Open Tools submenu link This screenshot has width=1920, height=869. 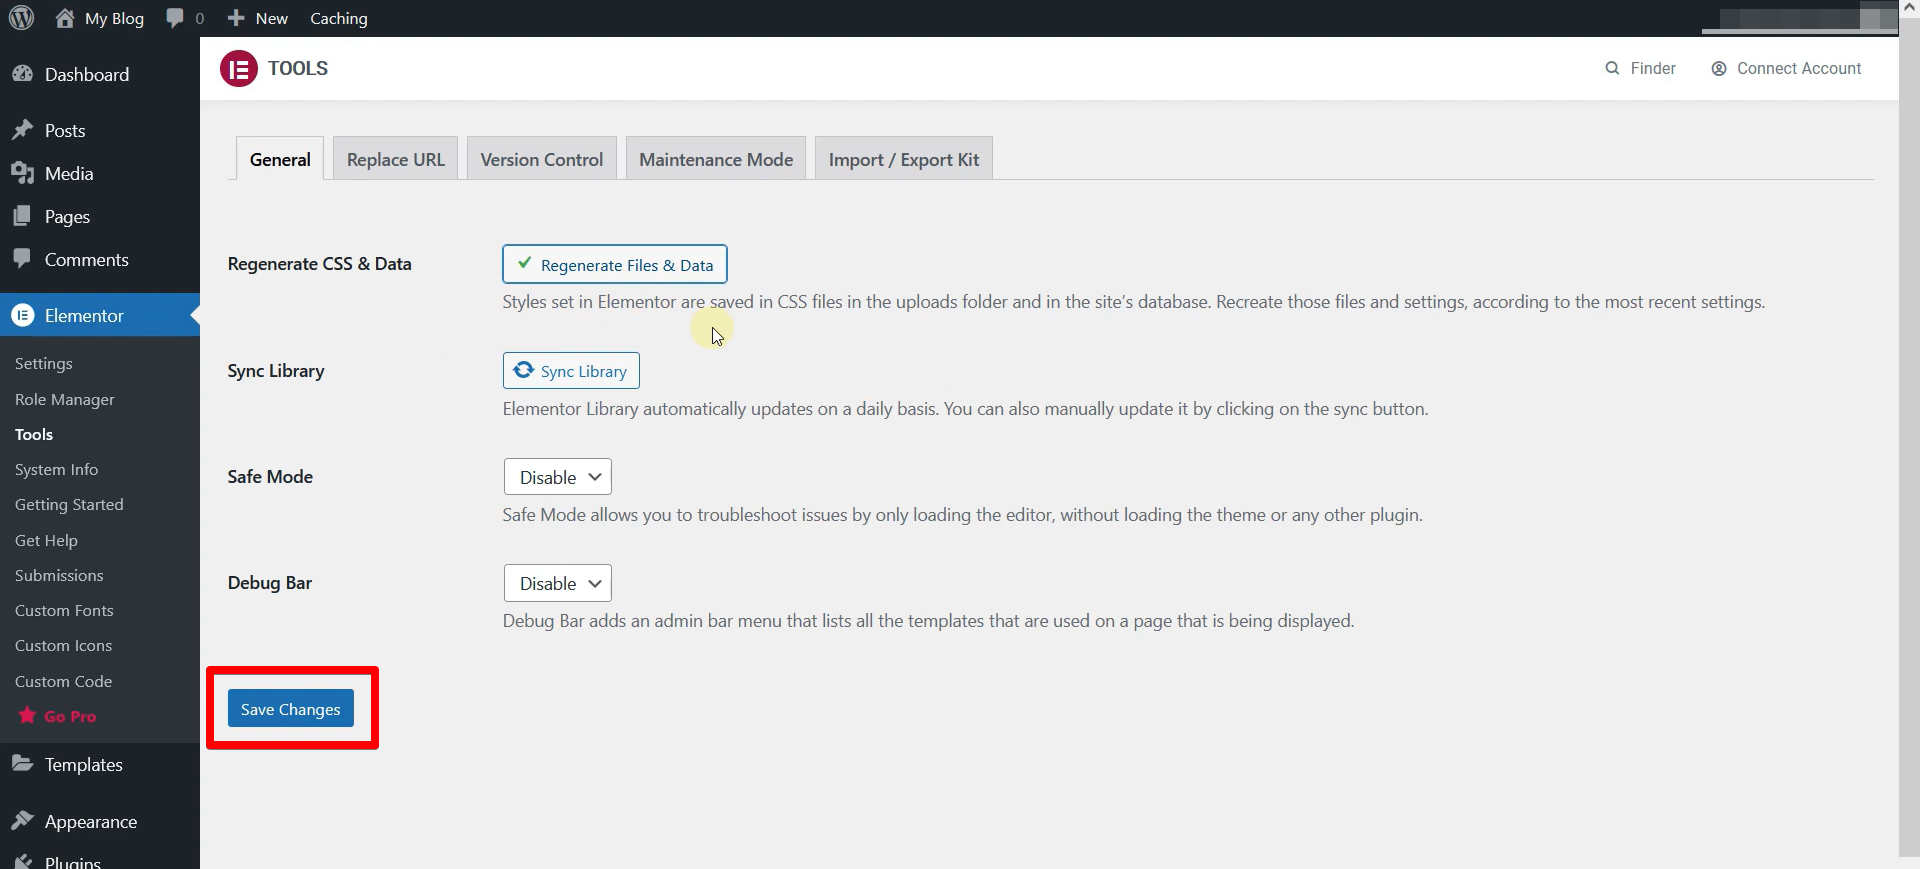pos(34,434)
